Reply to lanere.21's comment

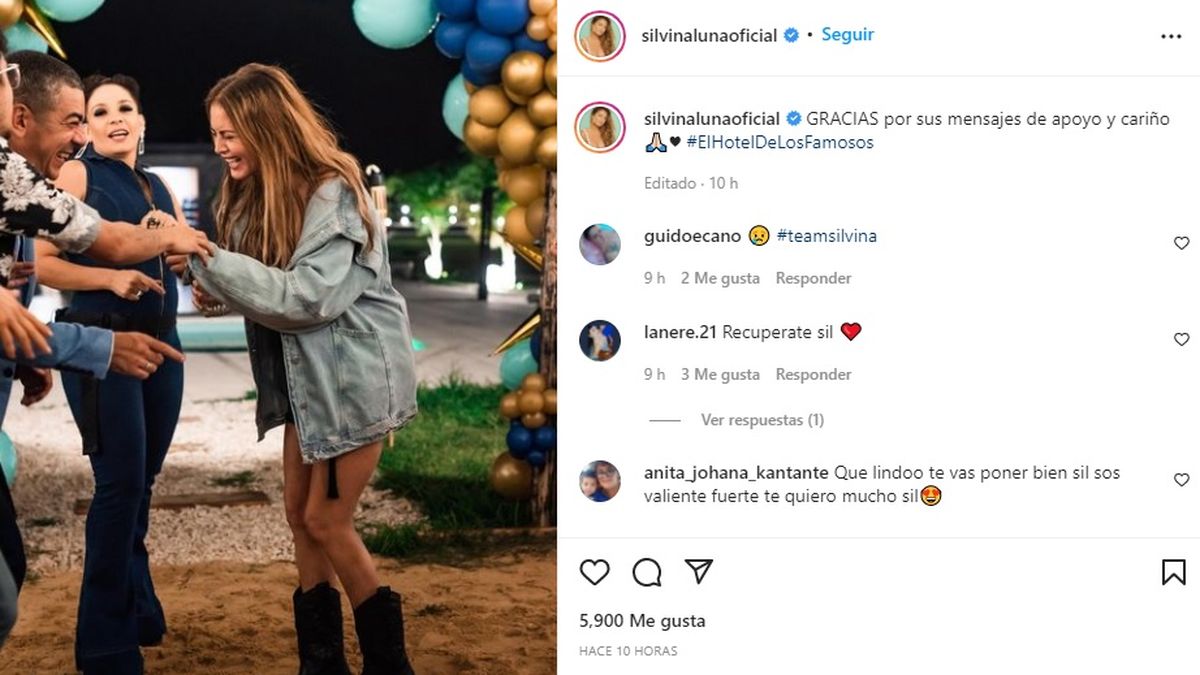tap(814, 374)
